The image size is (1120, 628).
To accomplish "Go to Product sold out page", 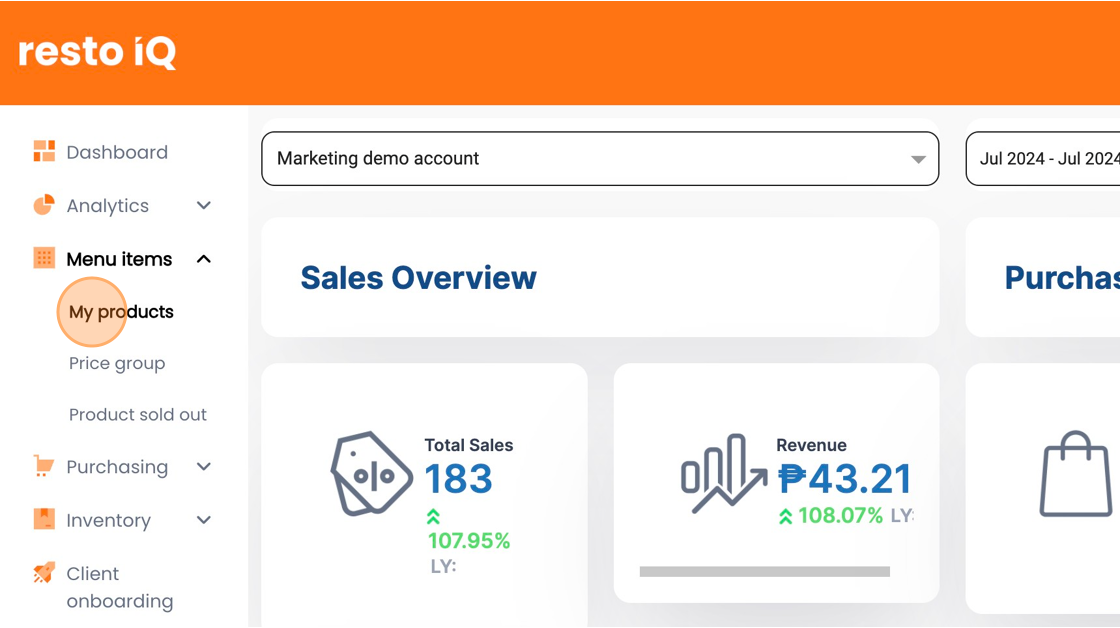I will (x=138, y=414).
